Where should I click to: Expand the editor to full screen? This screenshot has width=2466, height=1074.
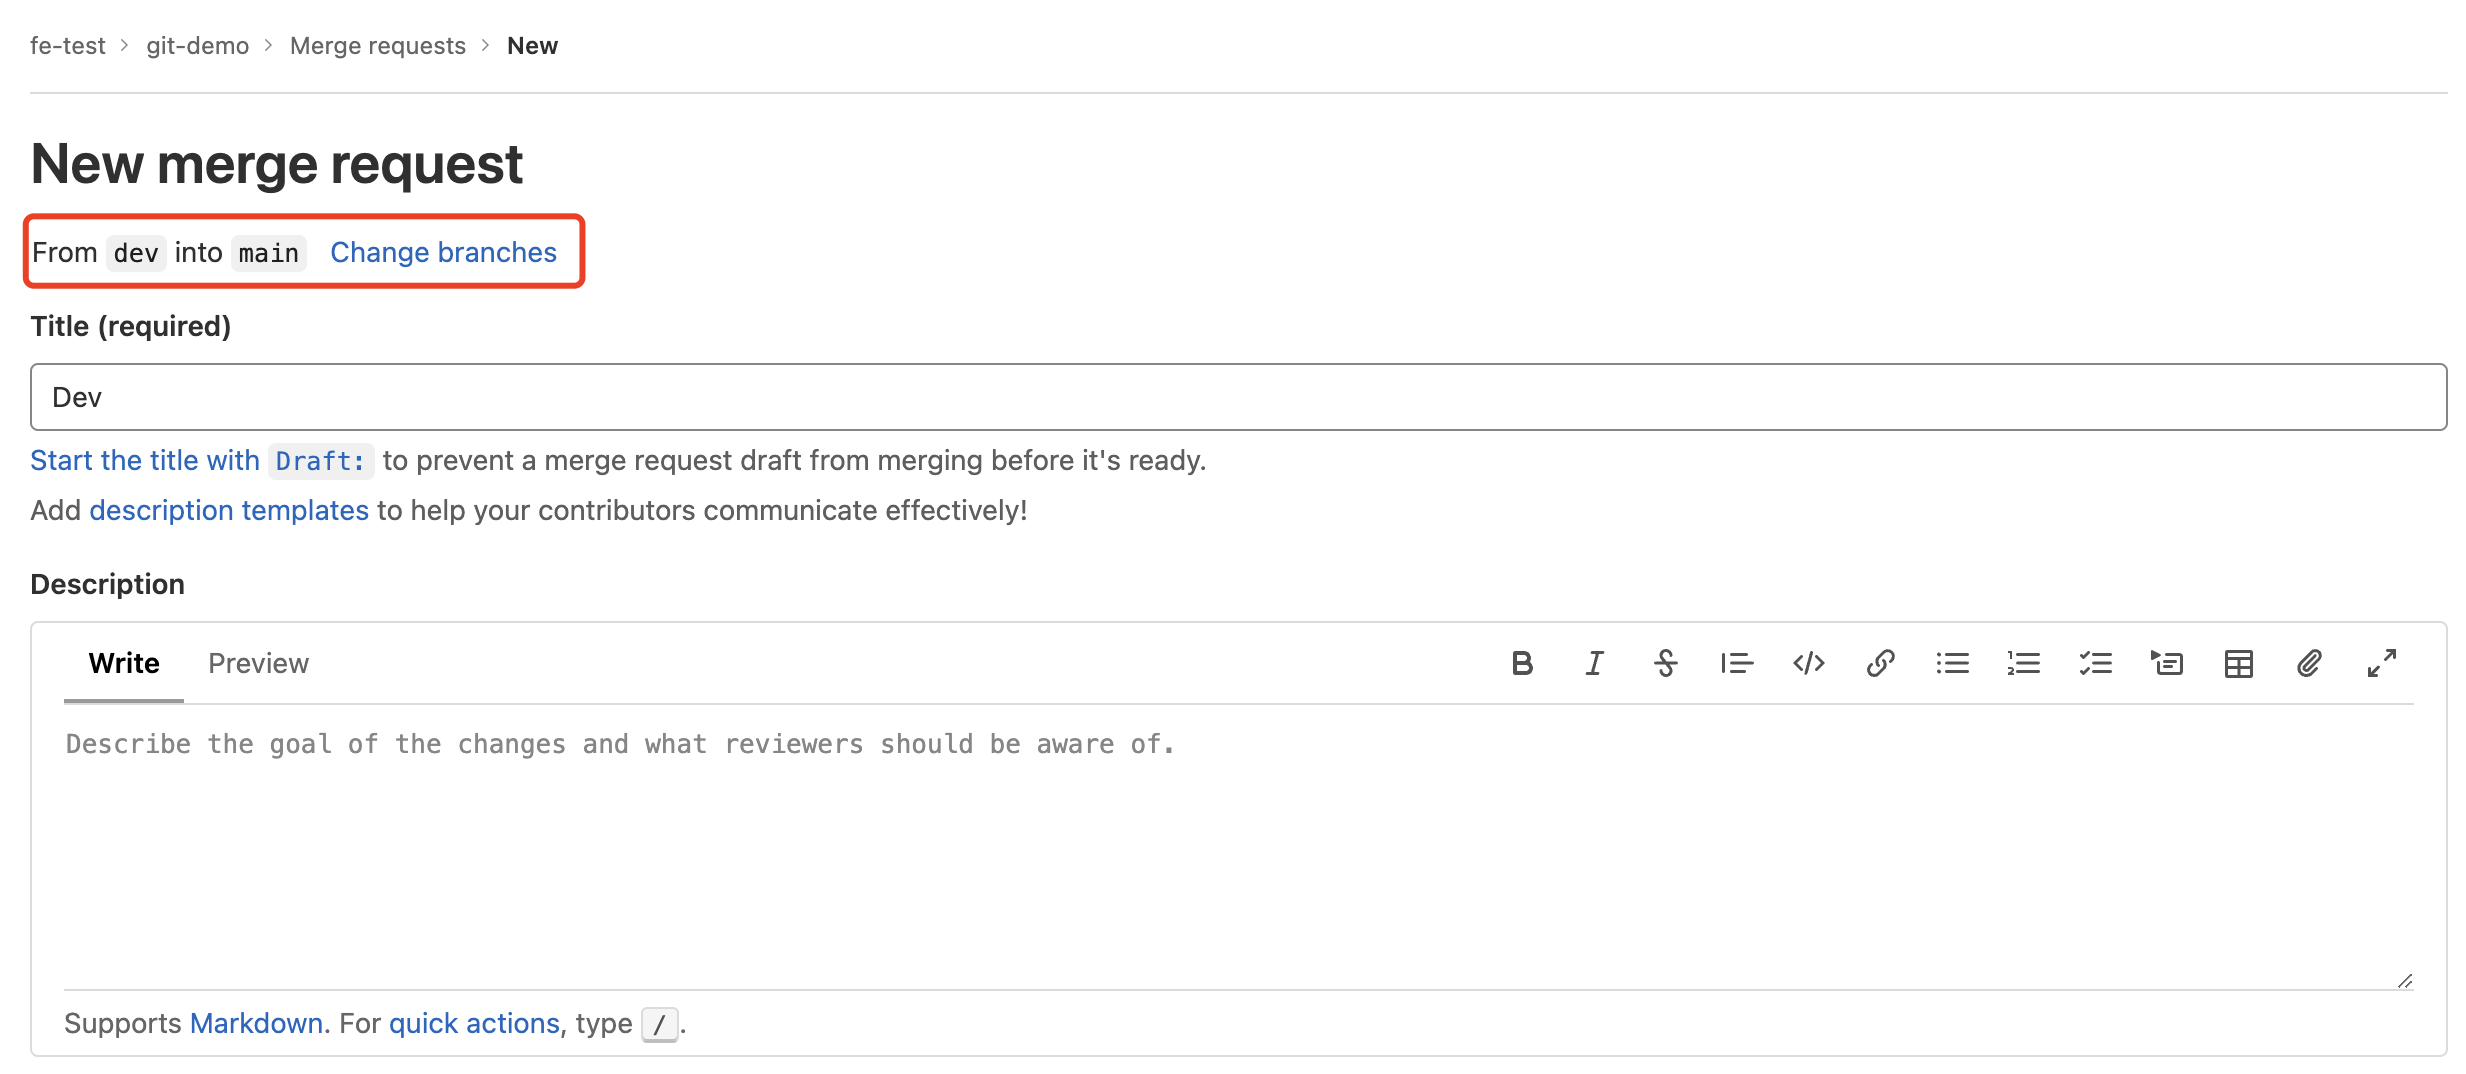(x=2381, y=663)
